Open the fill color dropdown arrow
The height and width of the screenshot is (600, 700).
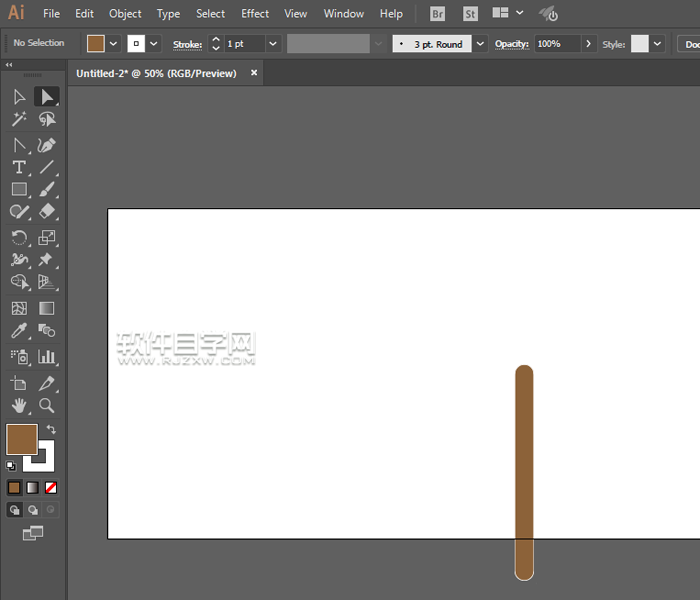[x=113, y=44]
